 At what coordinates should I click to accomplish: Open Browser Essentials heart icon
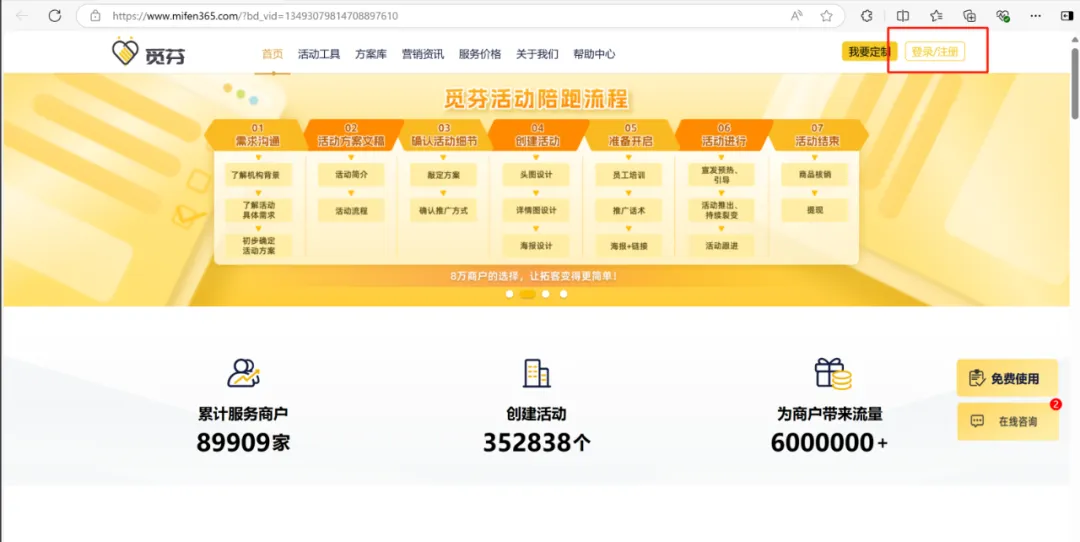pyautogui.click(x=1002, y=16)
